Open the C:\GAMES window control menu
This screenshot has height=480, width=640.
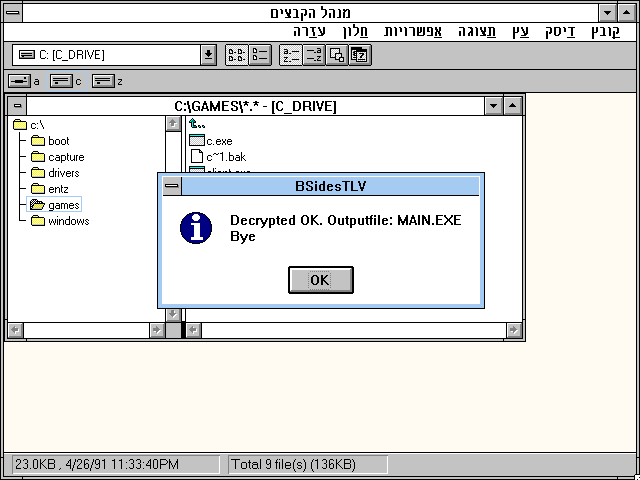[17, 106]
